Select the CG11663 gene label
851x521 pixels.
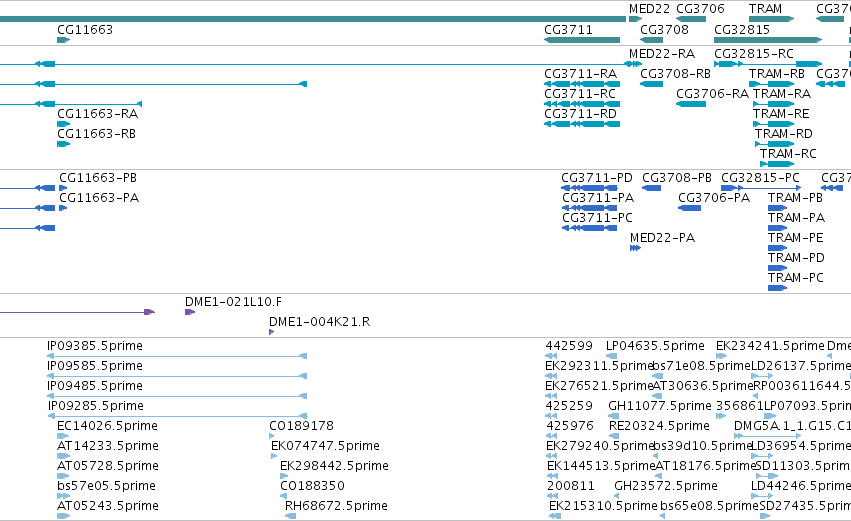(x=85, y=30)
